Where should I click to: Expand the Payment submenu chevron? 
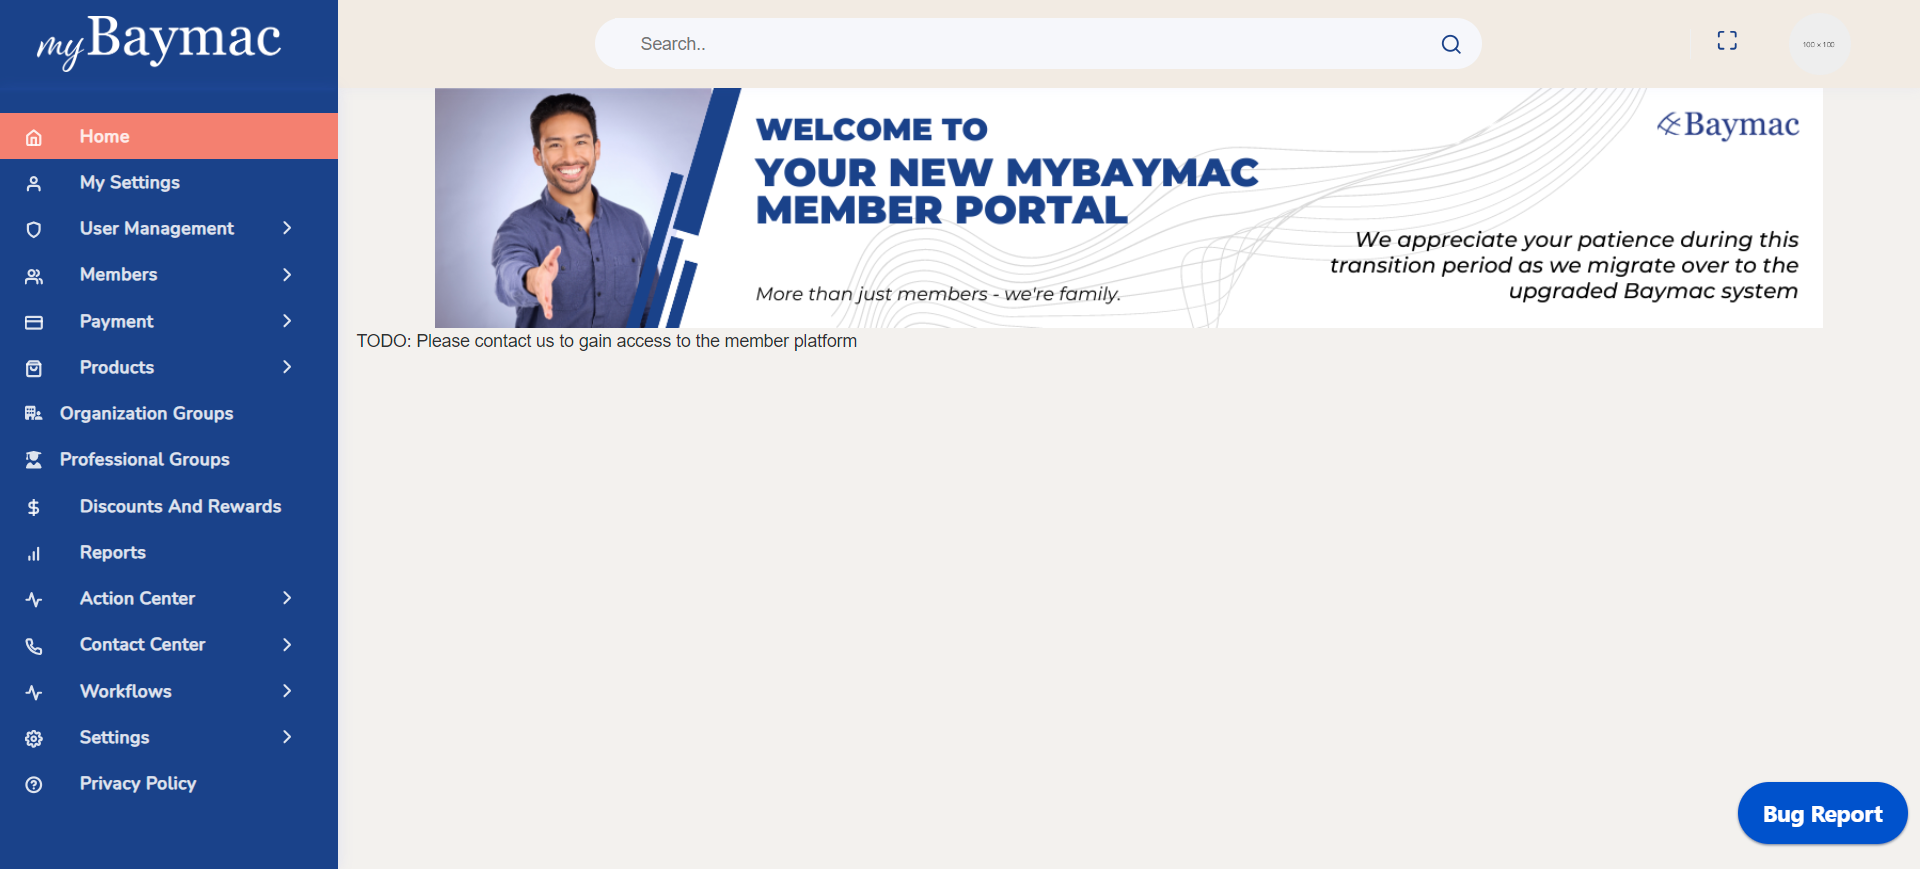(x=287, y=321)
